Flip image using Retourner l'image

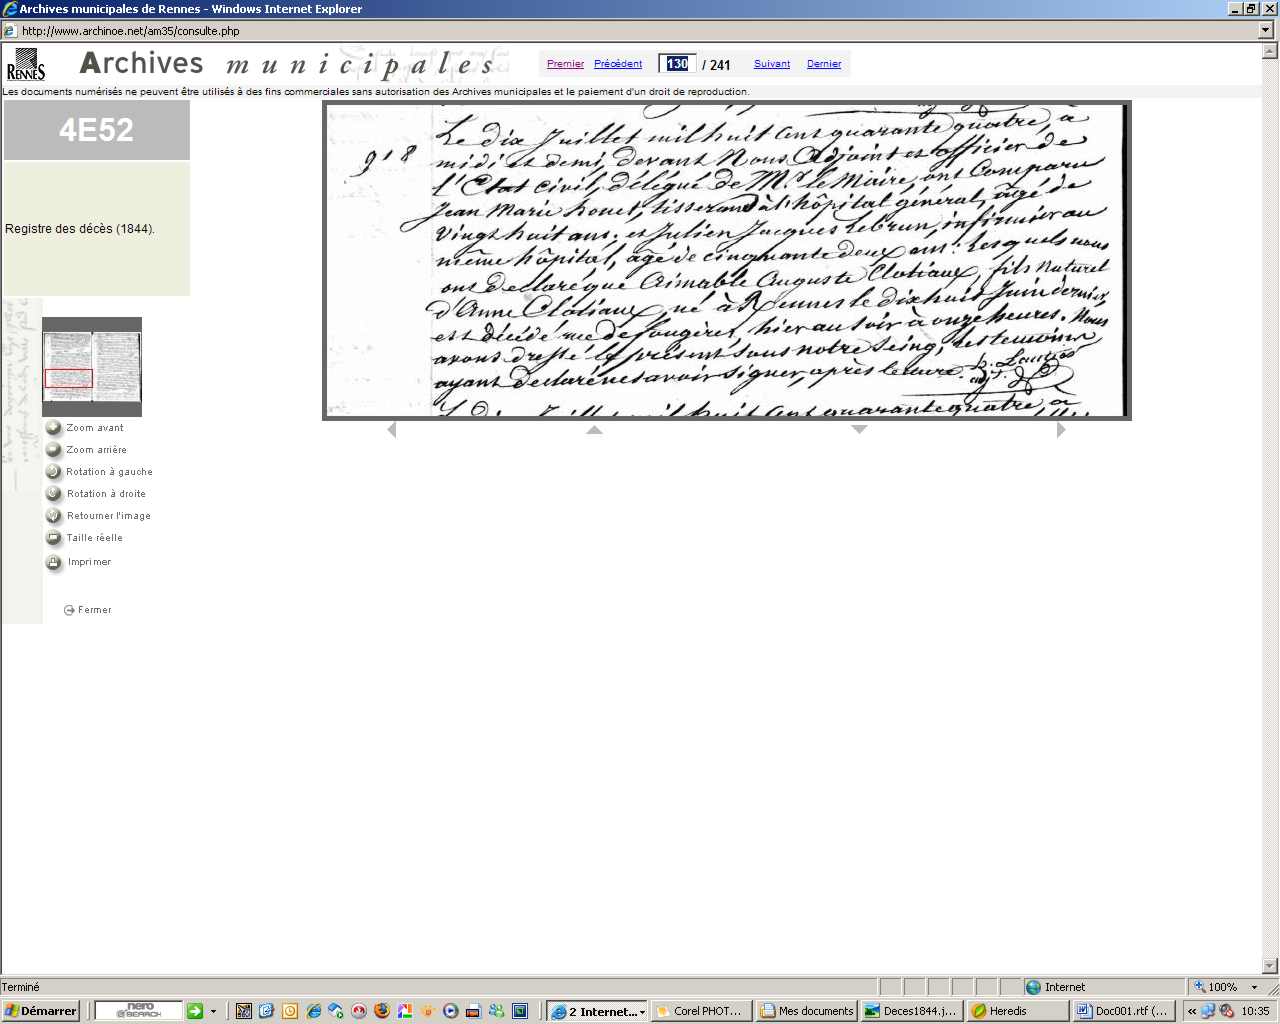[x=54, y=516]
